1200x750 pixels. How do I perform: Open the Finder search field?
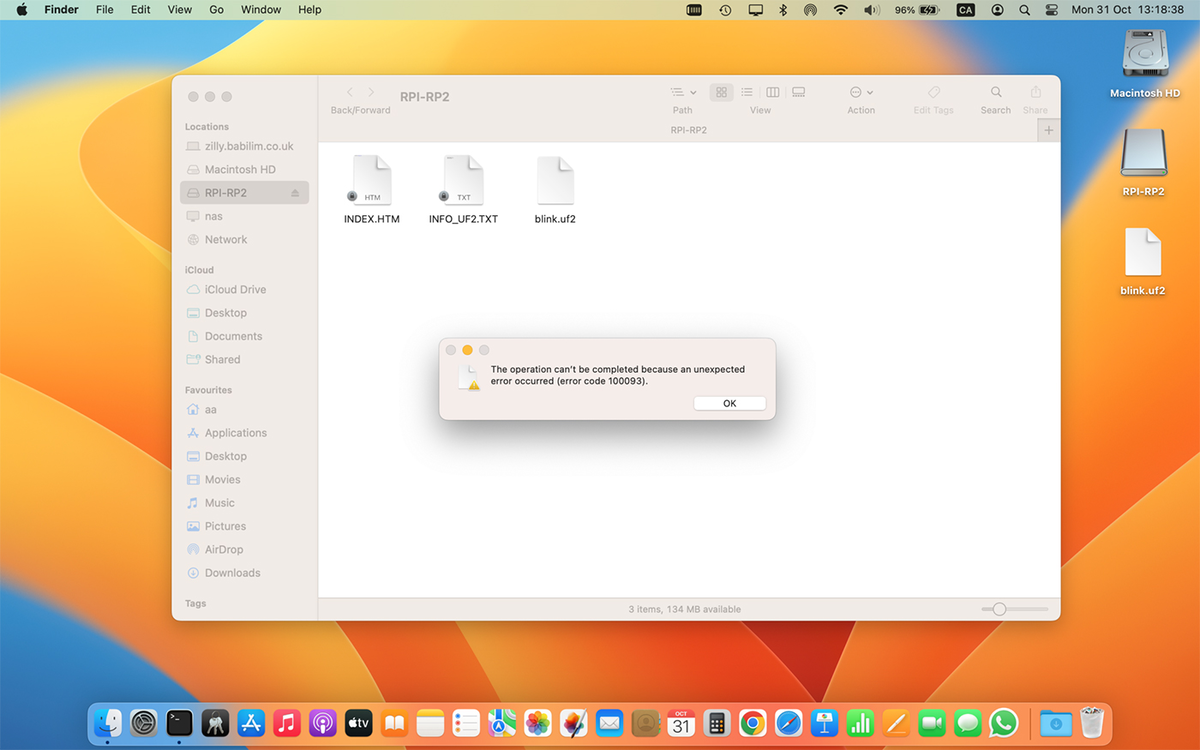tap(996, 92)
